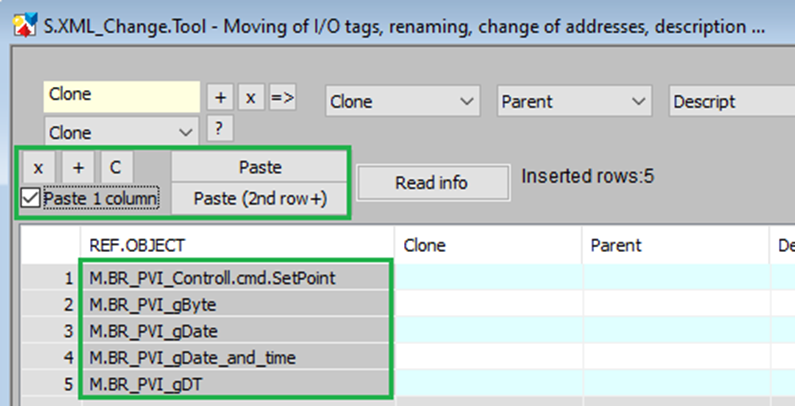Click the Descript dropdown field
Screen dimensions: 795x406
(730, 101)
